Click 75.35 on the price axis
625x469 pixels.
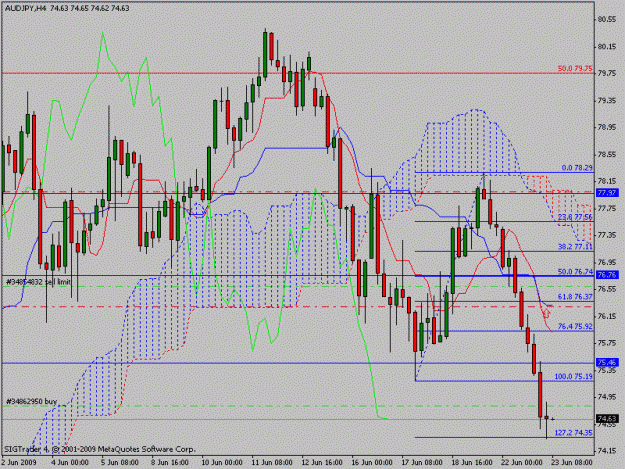[x=607, y=371]
